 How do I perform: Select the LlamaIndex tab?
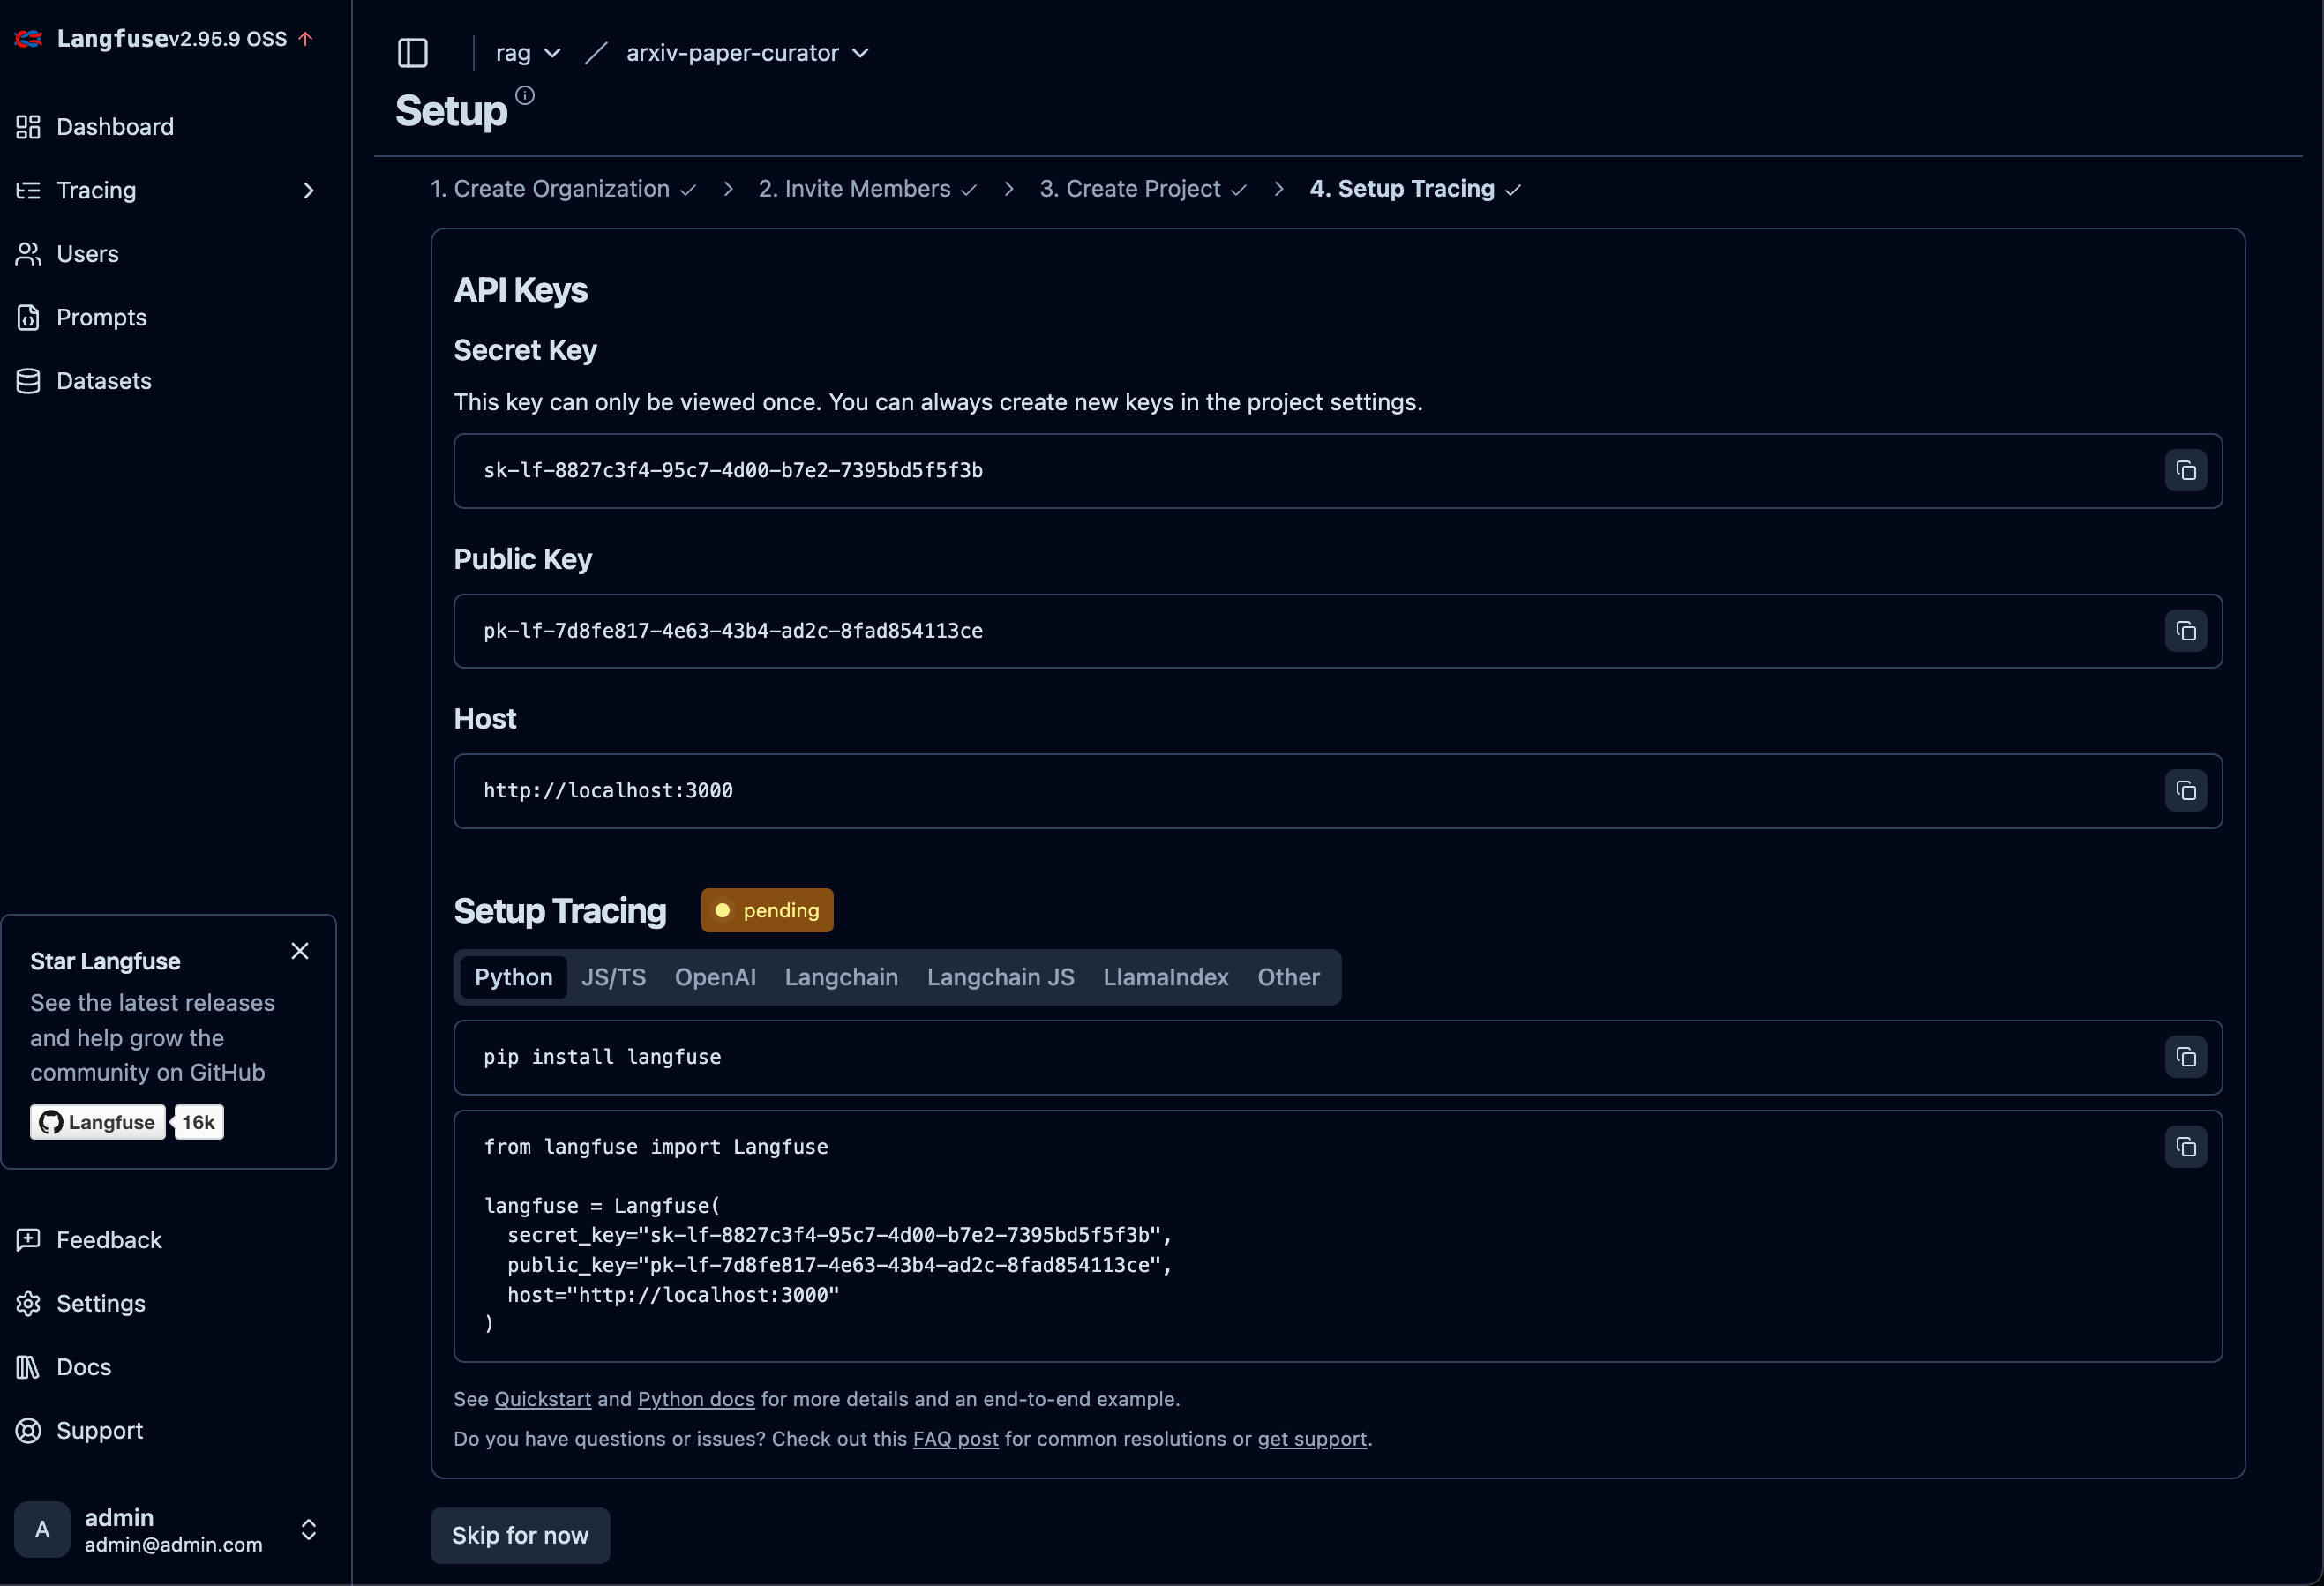(x=1165, y=977)
